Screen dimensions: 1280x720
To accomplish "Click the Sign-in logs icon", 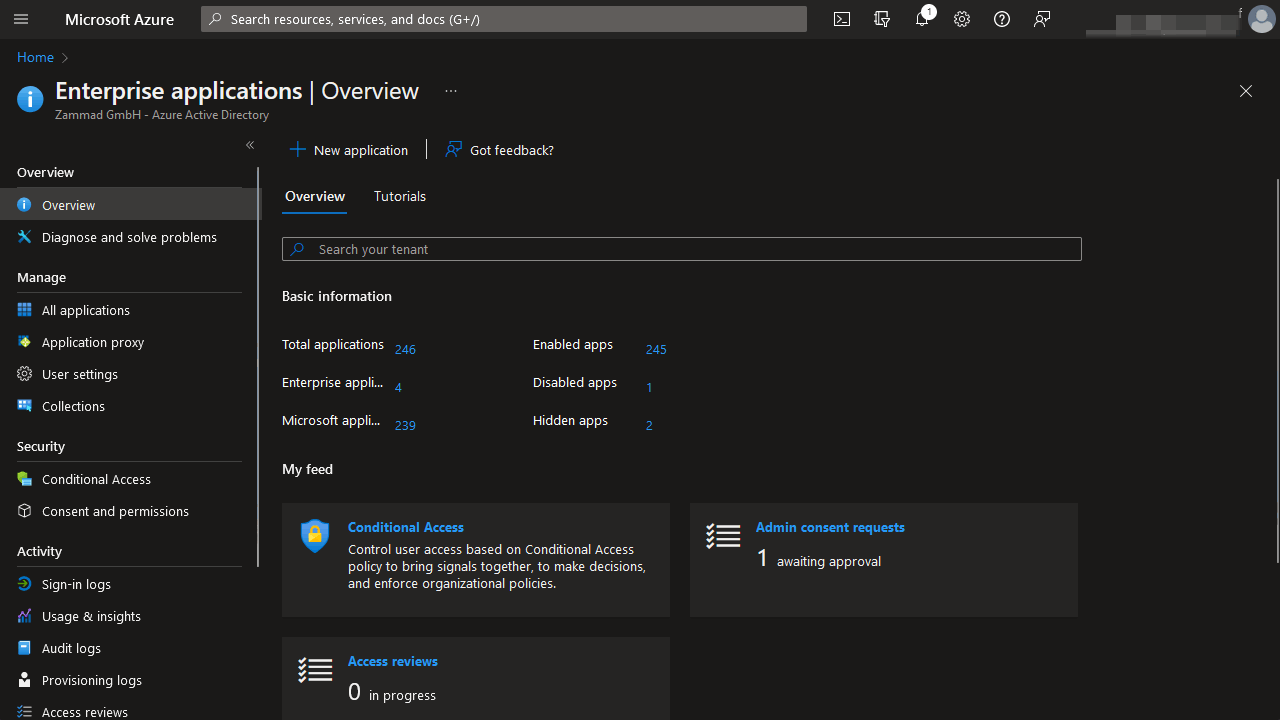I will 25,584.
